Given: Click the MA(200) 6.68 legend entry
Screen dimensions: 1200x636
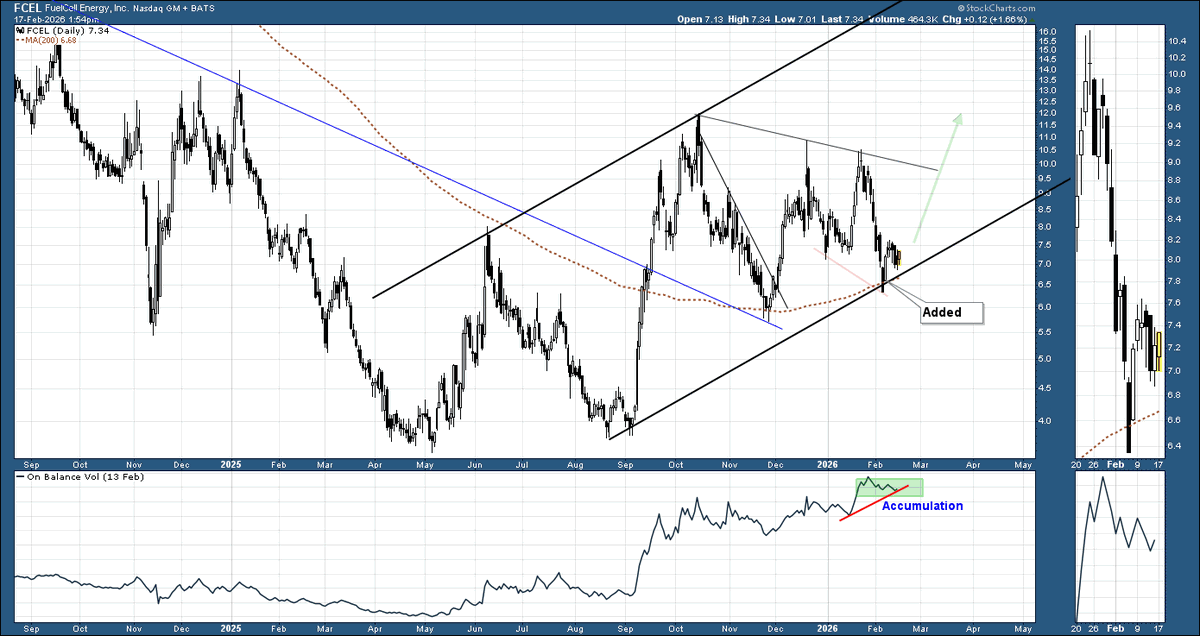Looking at the screenshot, I should point(48,42).
